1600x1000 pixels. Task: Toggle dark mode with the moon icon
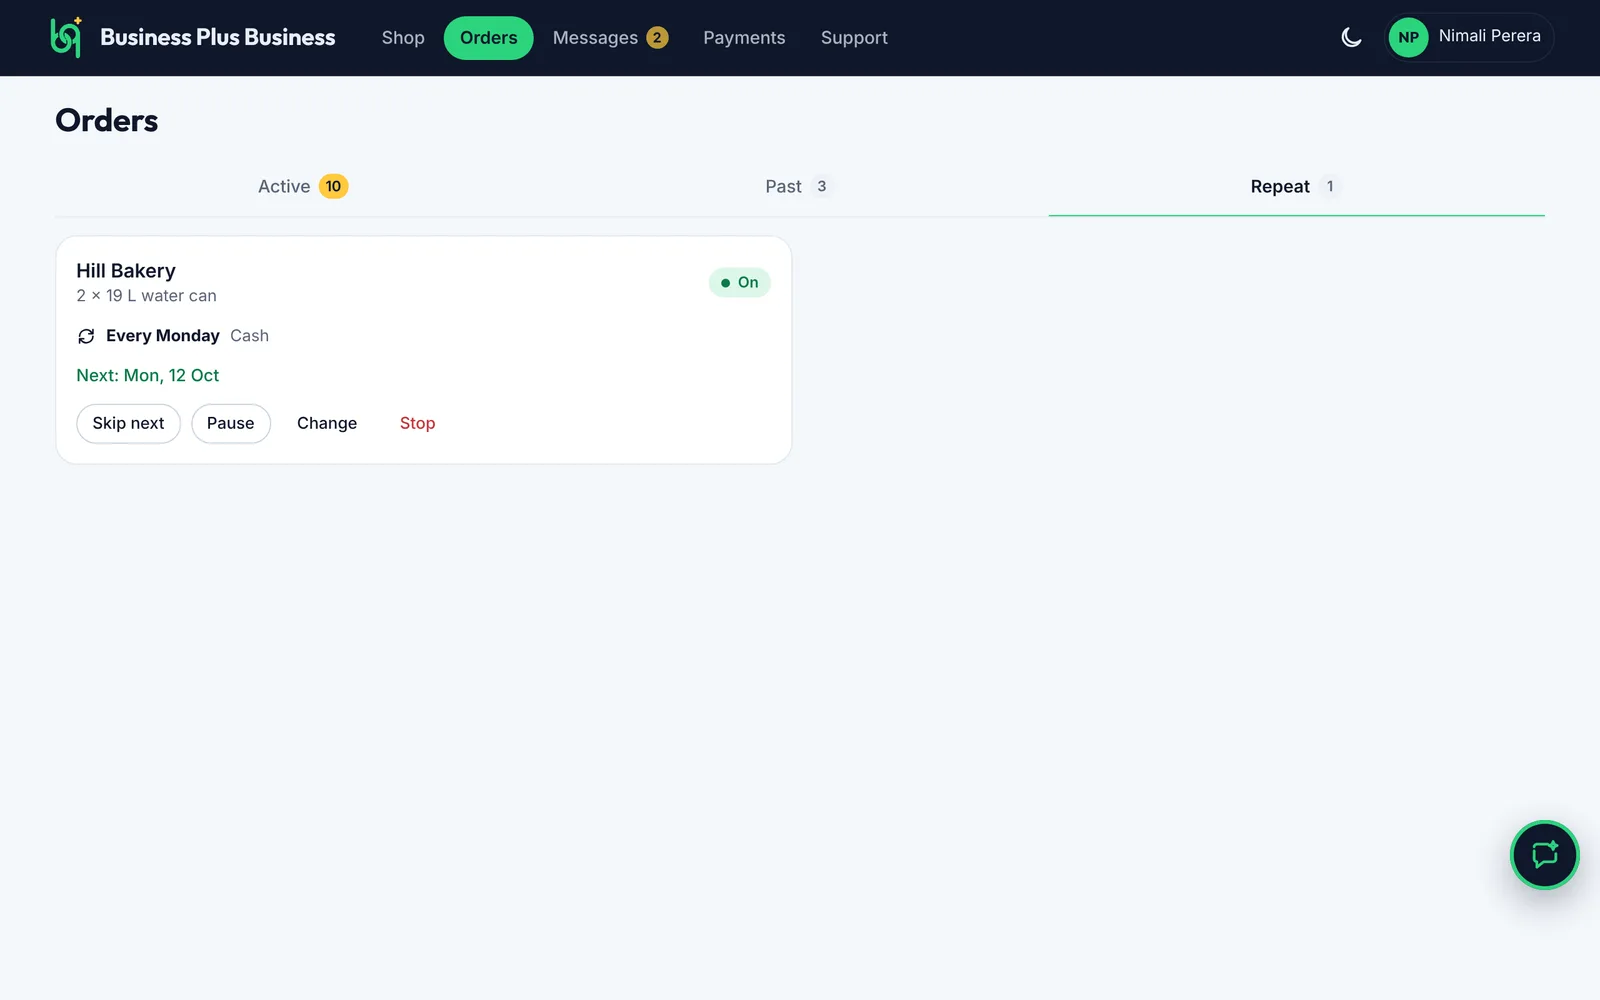(x=1351, y=38)
